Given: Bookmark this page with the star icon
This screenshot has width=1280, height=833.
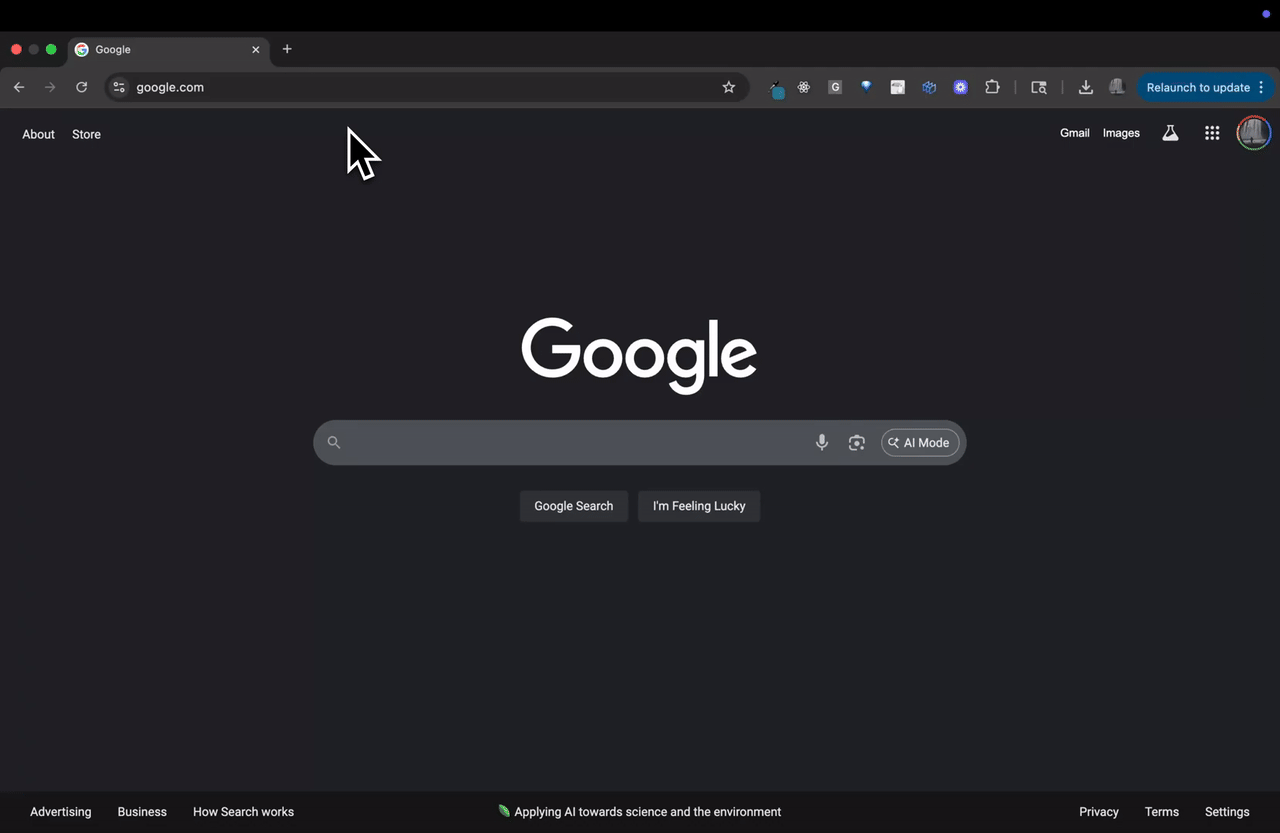Looking at the screenshot, I should tap(729, 87).
